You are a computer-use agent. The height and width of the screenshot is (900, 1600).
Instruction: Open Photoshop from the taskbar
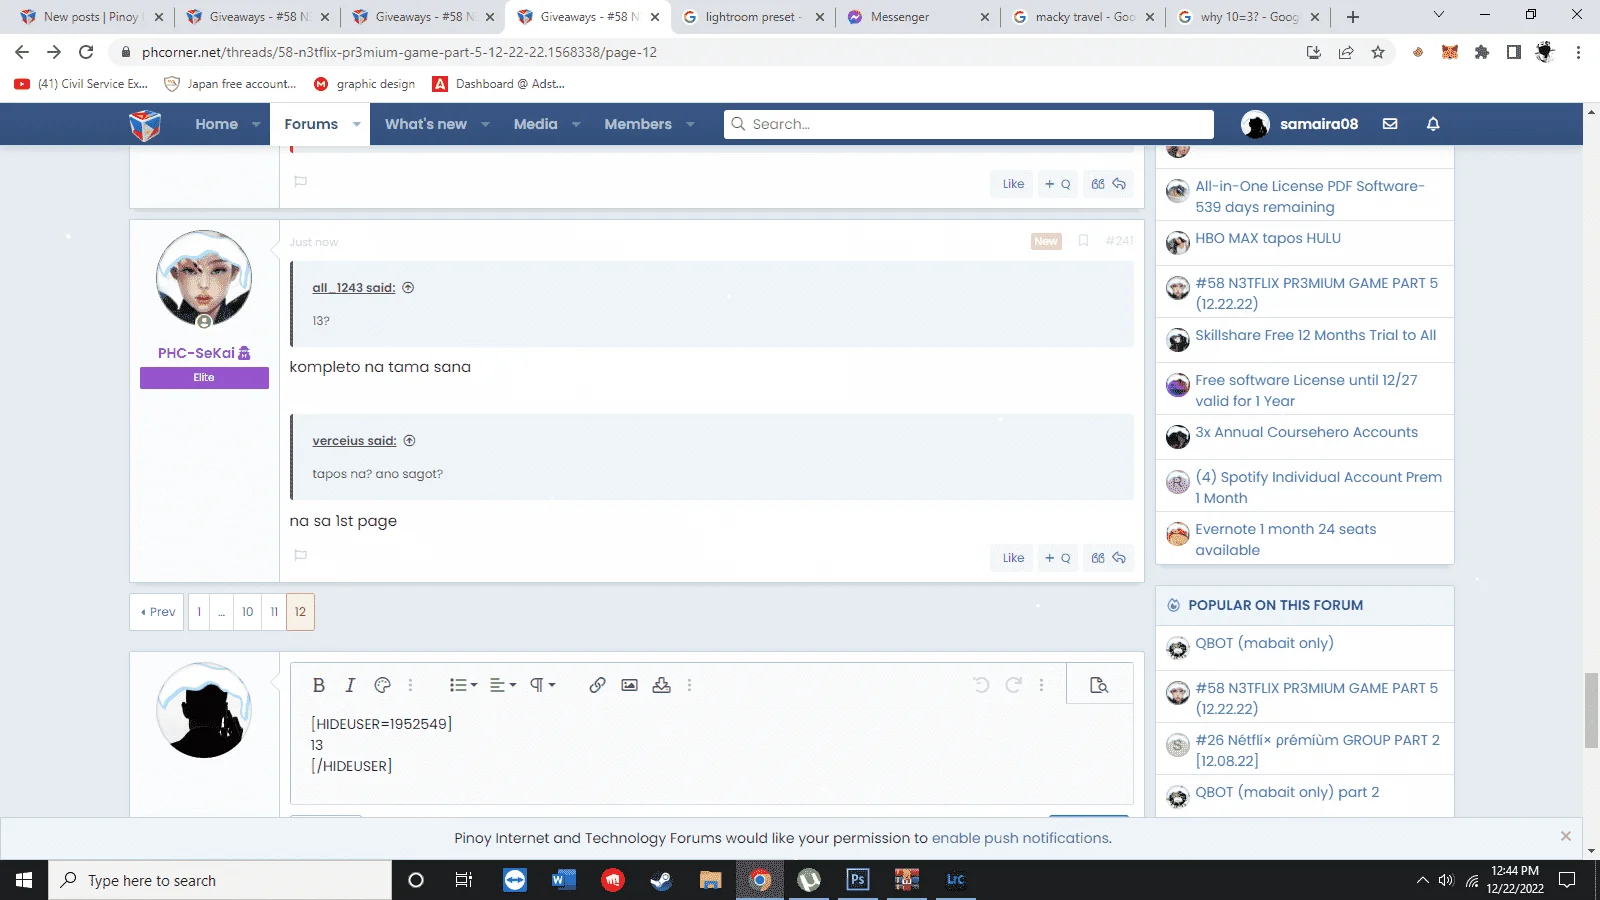pyautogui.click(x=857, y=880)
